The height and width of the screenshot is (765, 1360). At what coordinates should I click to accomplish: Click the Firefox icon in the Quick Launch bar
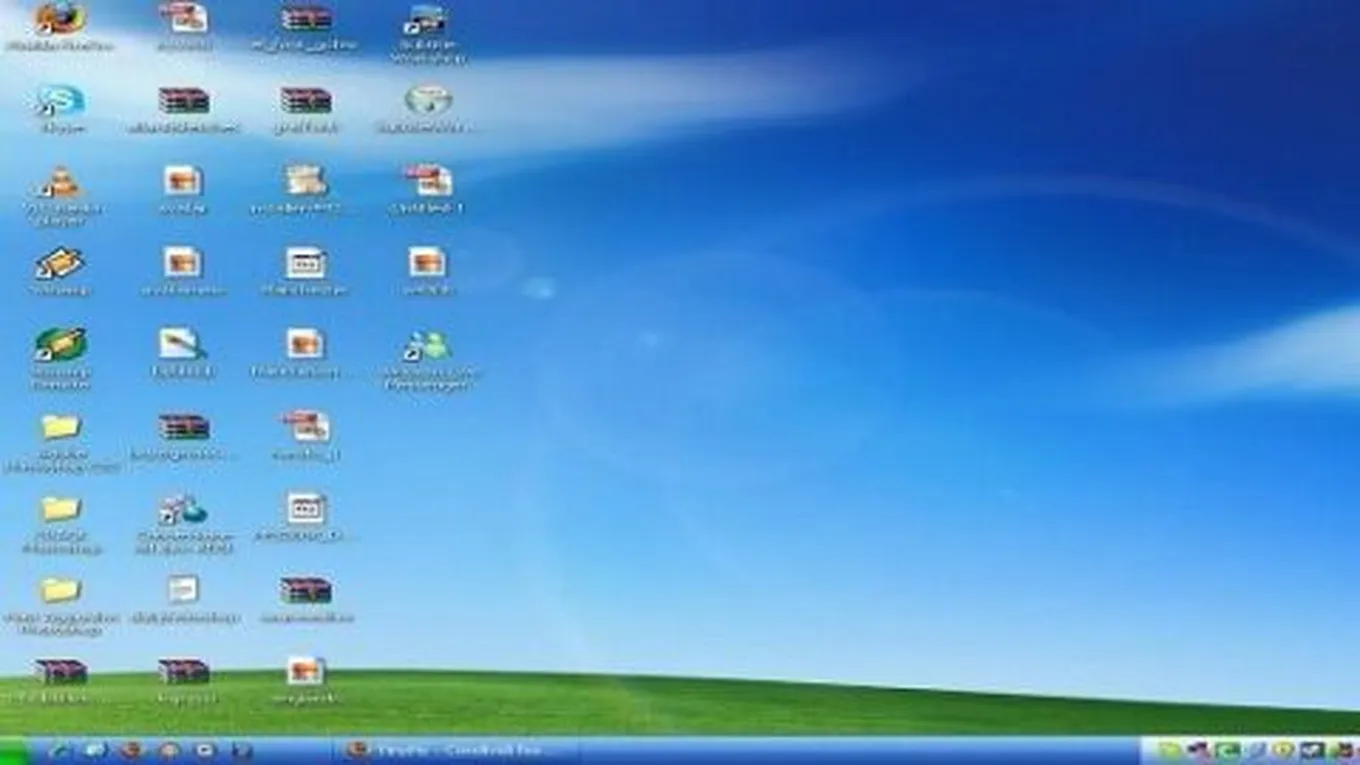(x=132, y=751)
